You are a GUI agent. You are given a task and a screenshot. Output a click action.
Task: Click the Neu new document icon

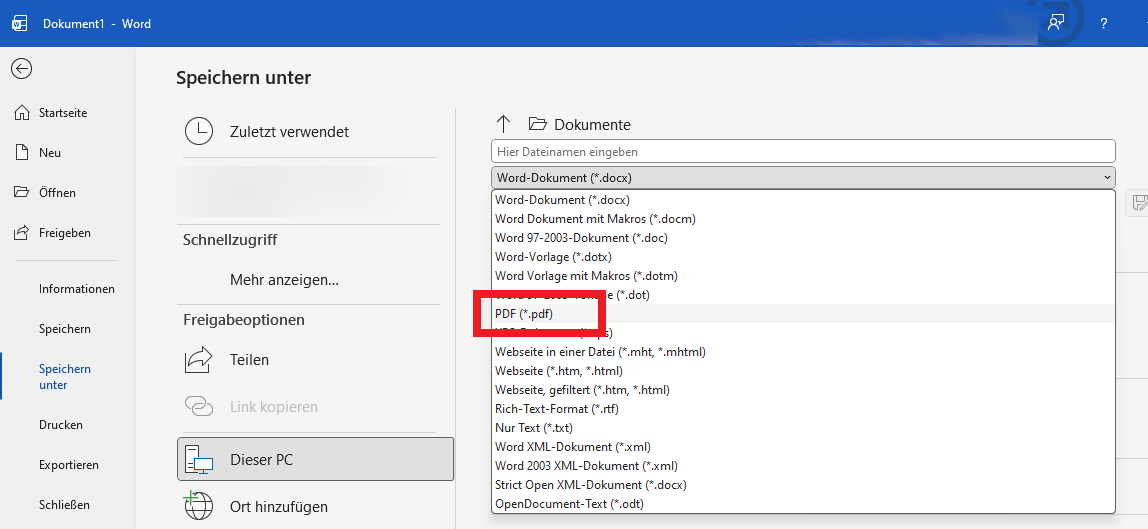tap(21, 153)
